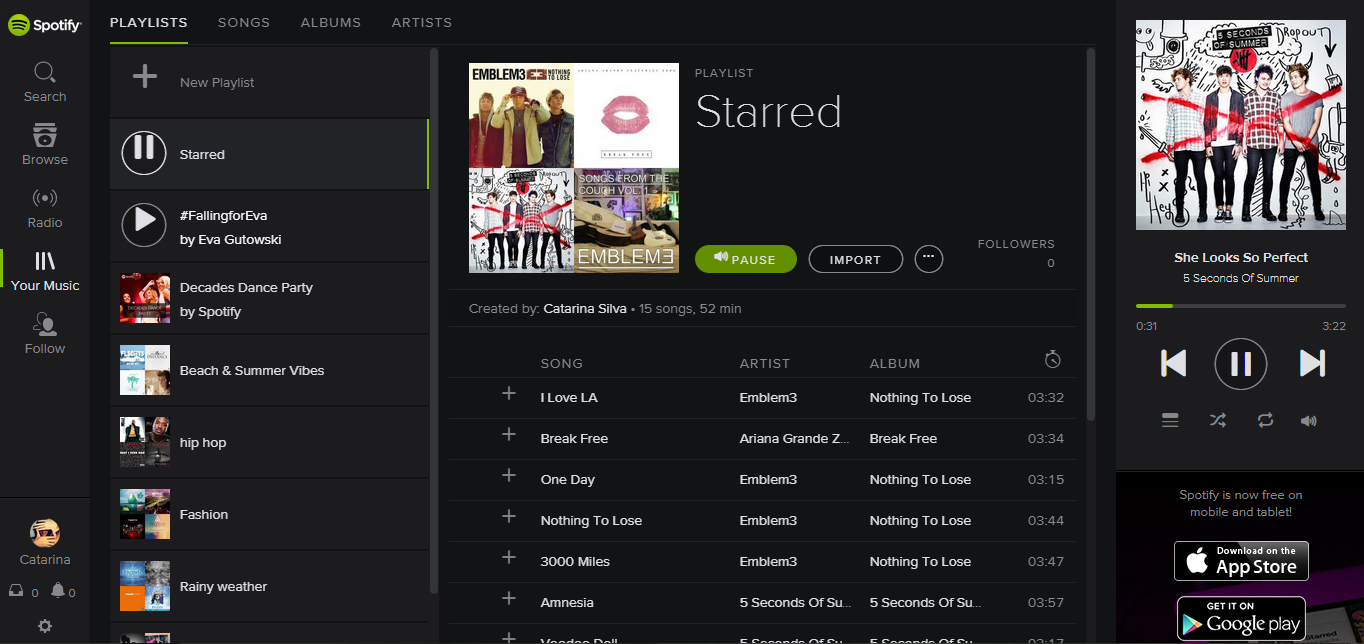Click the duration clock column icon
The height and width of the screenshot is (644, 1364).
[x=1052, y=359]
